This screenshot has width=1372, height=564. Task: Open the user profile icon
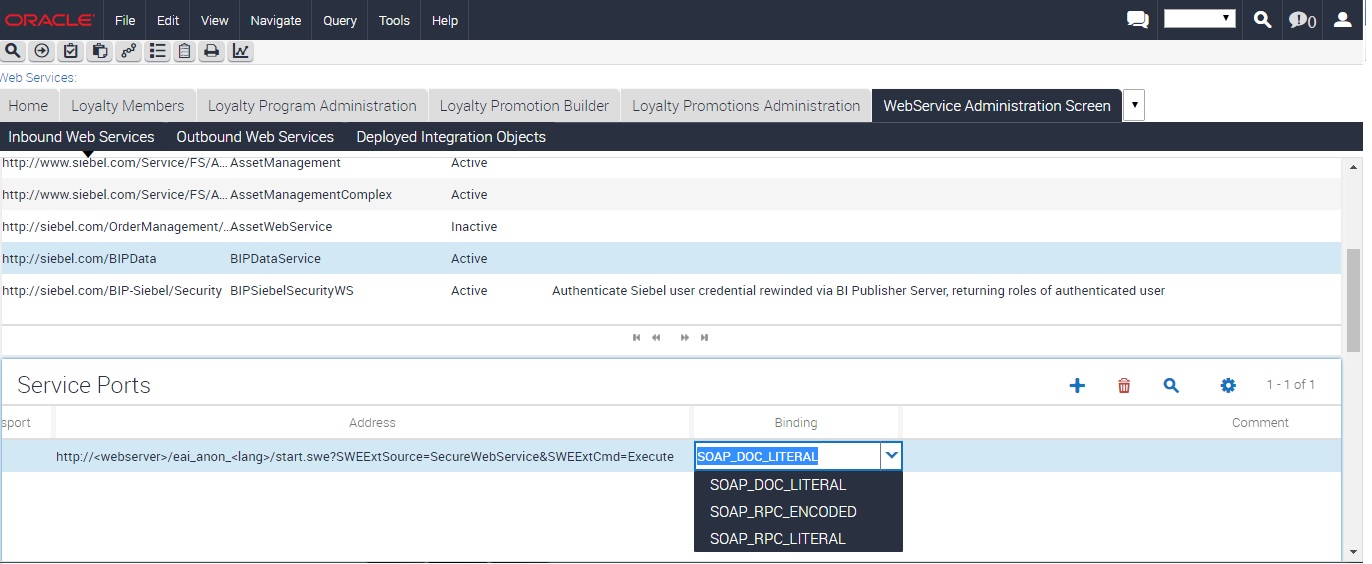pyautogui.click(x=1343, y=20)
